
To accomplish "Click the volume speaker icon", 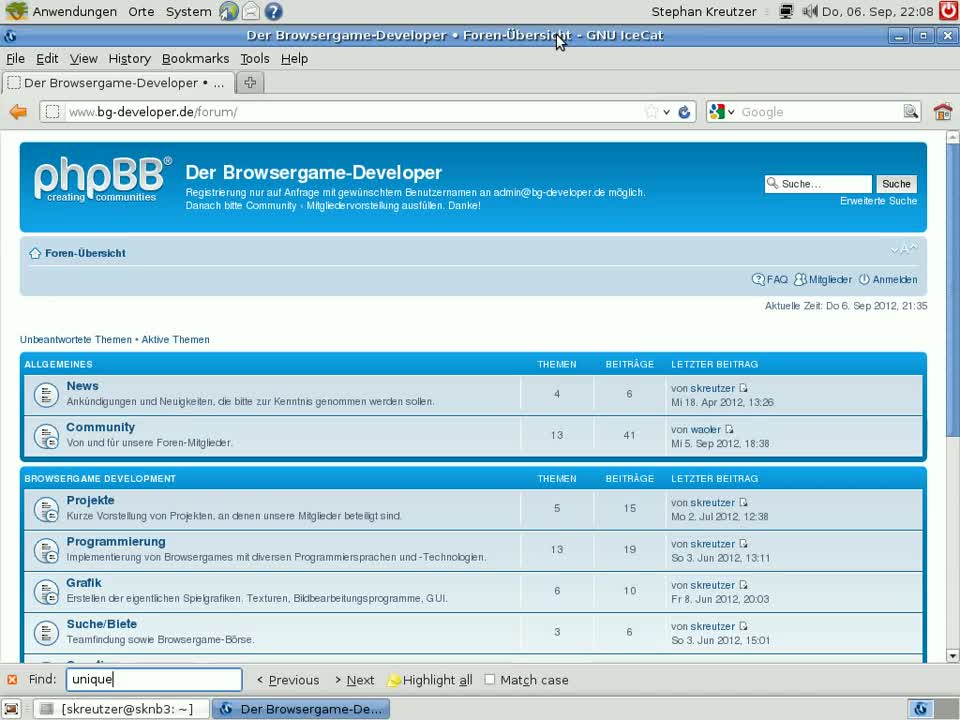I will 809,11.
